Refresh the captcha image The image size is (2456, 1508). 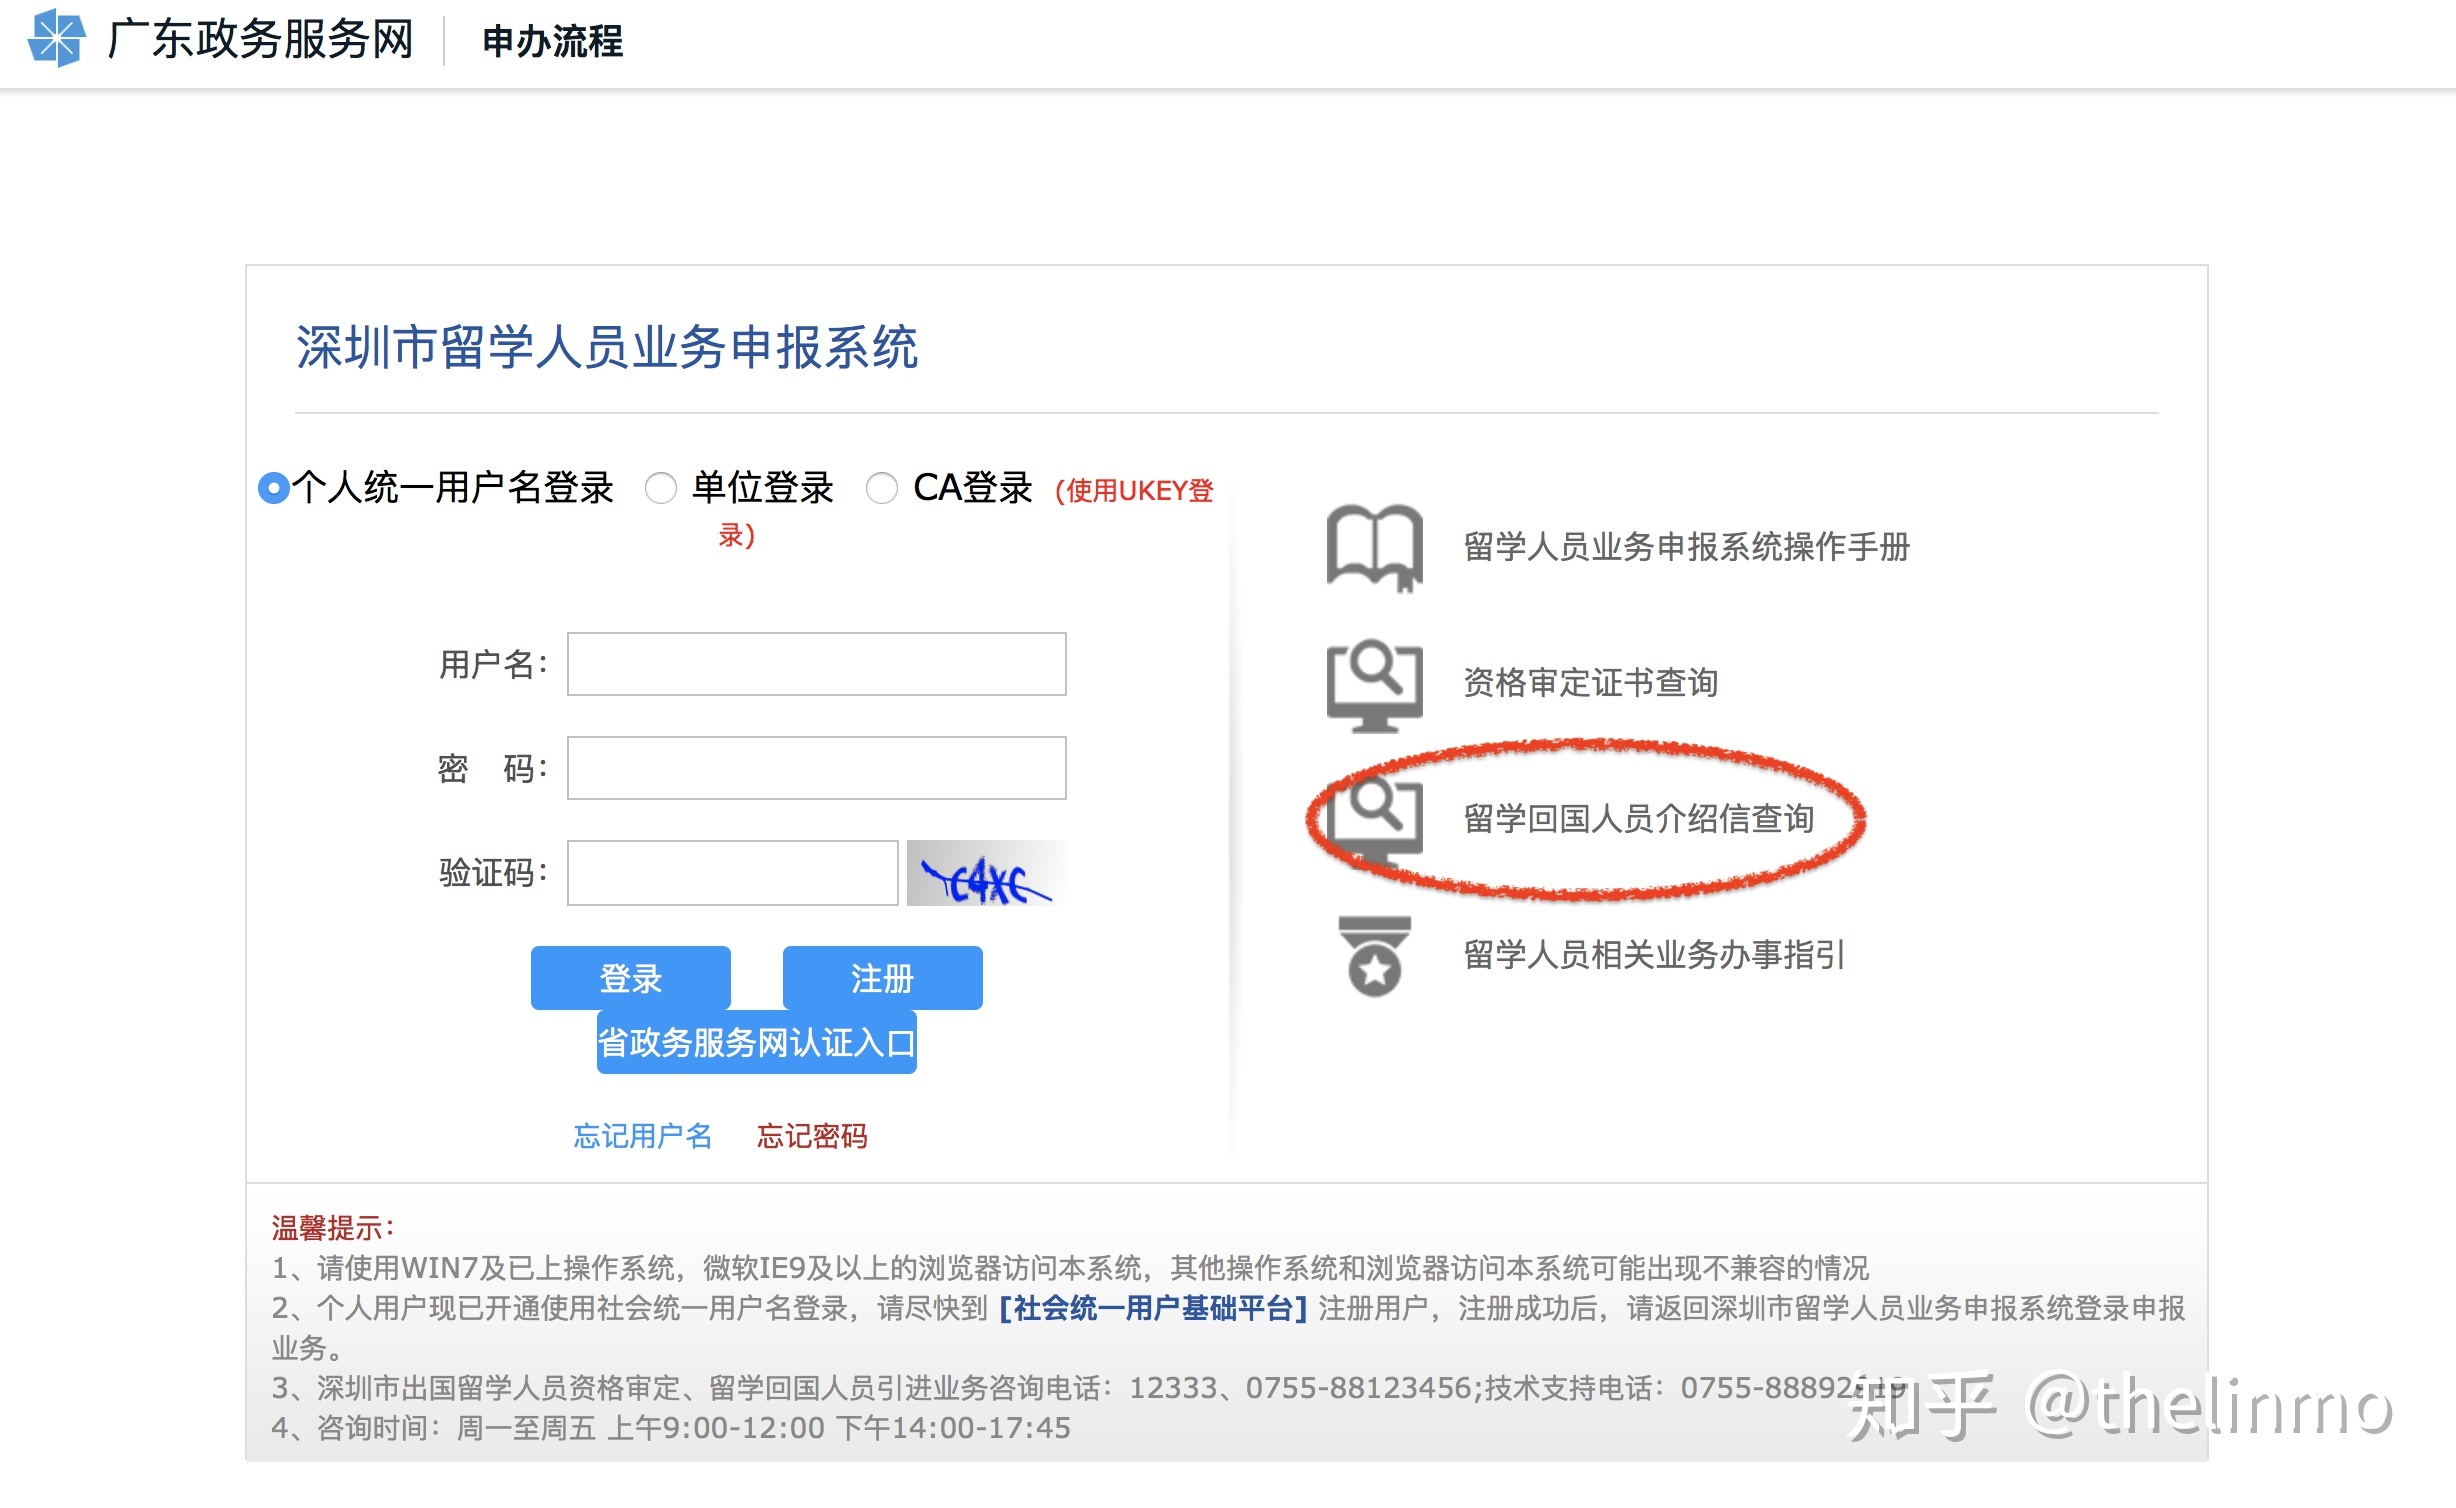[986, 873]
